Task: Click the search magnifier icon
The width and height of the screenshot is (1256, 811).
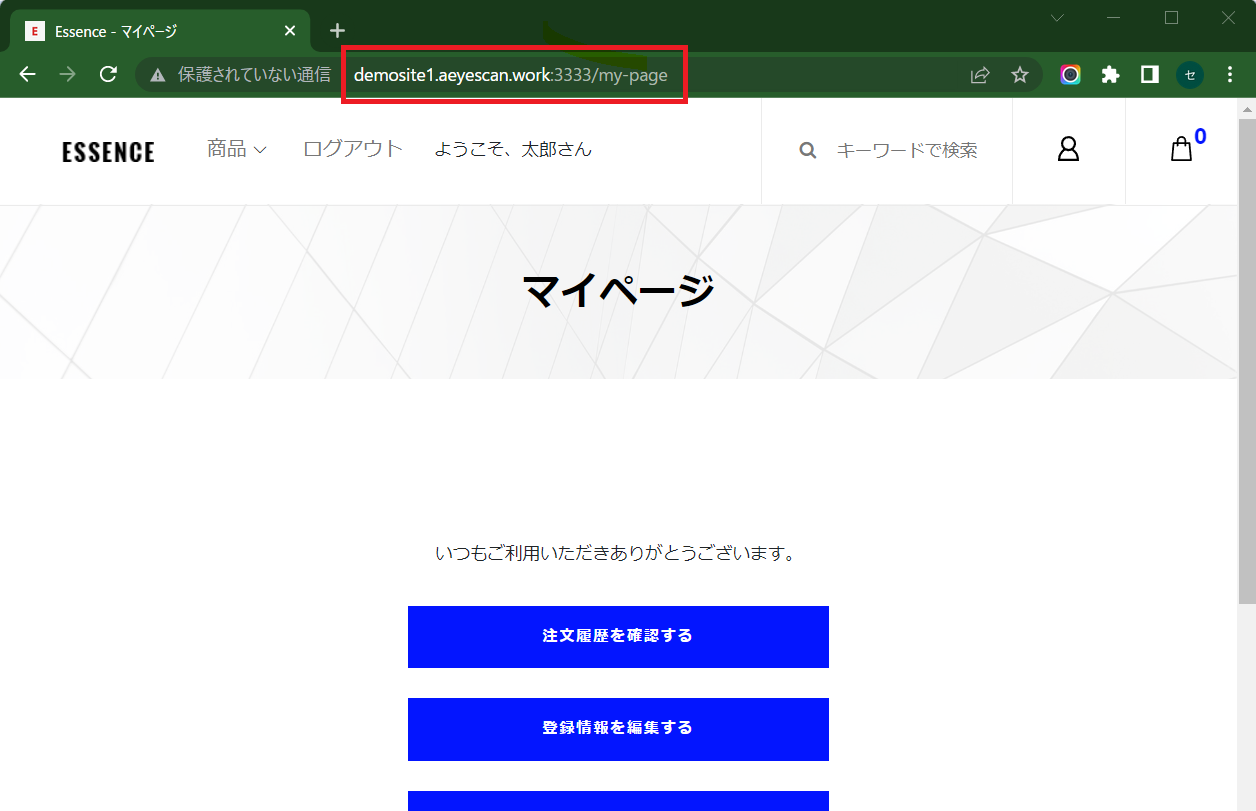Action: pyautogui.click(x=808, y=150)
